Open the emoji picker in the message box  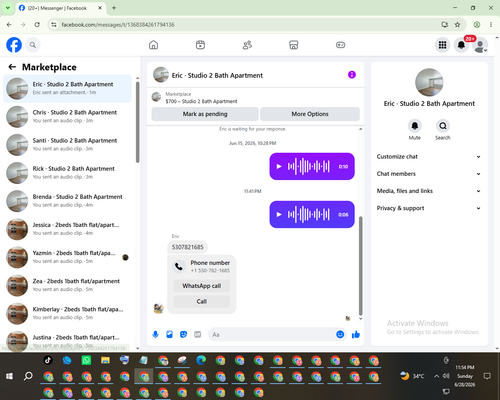point(340,334)
